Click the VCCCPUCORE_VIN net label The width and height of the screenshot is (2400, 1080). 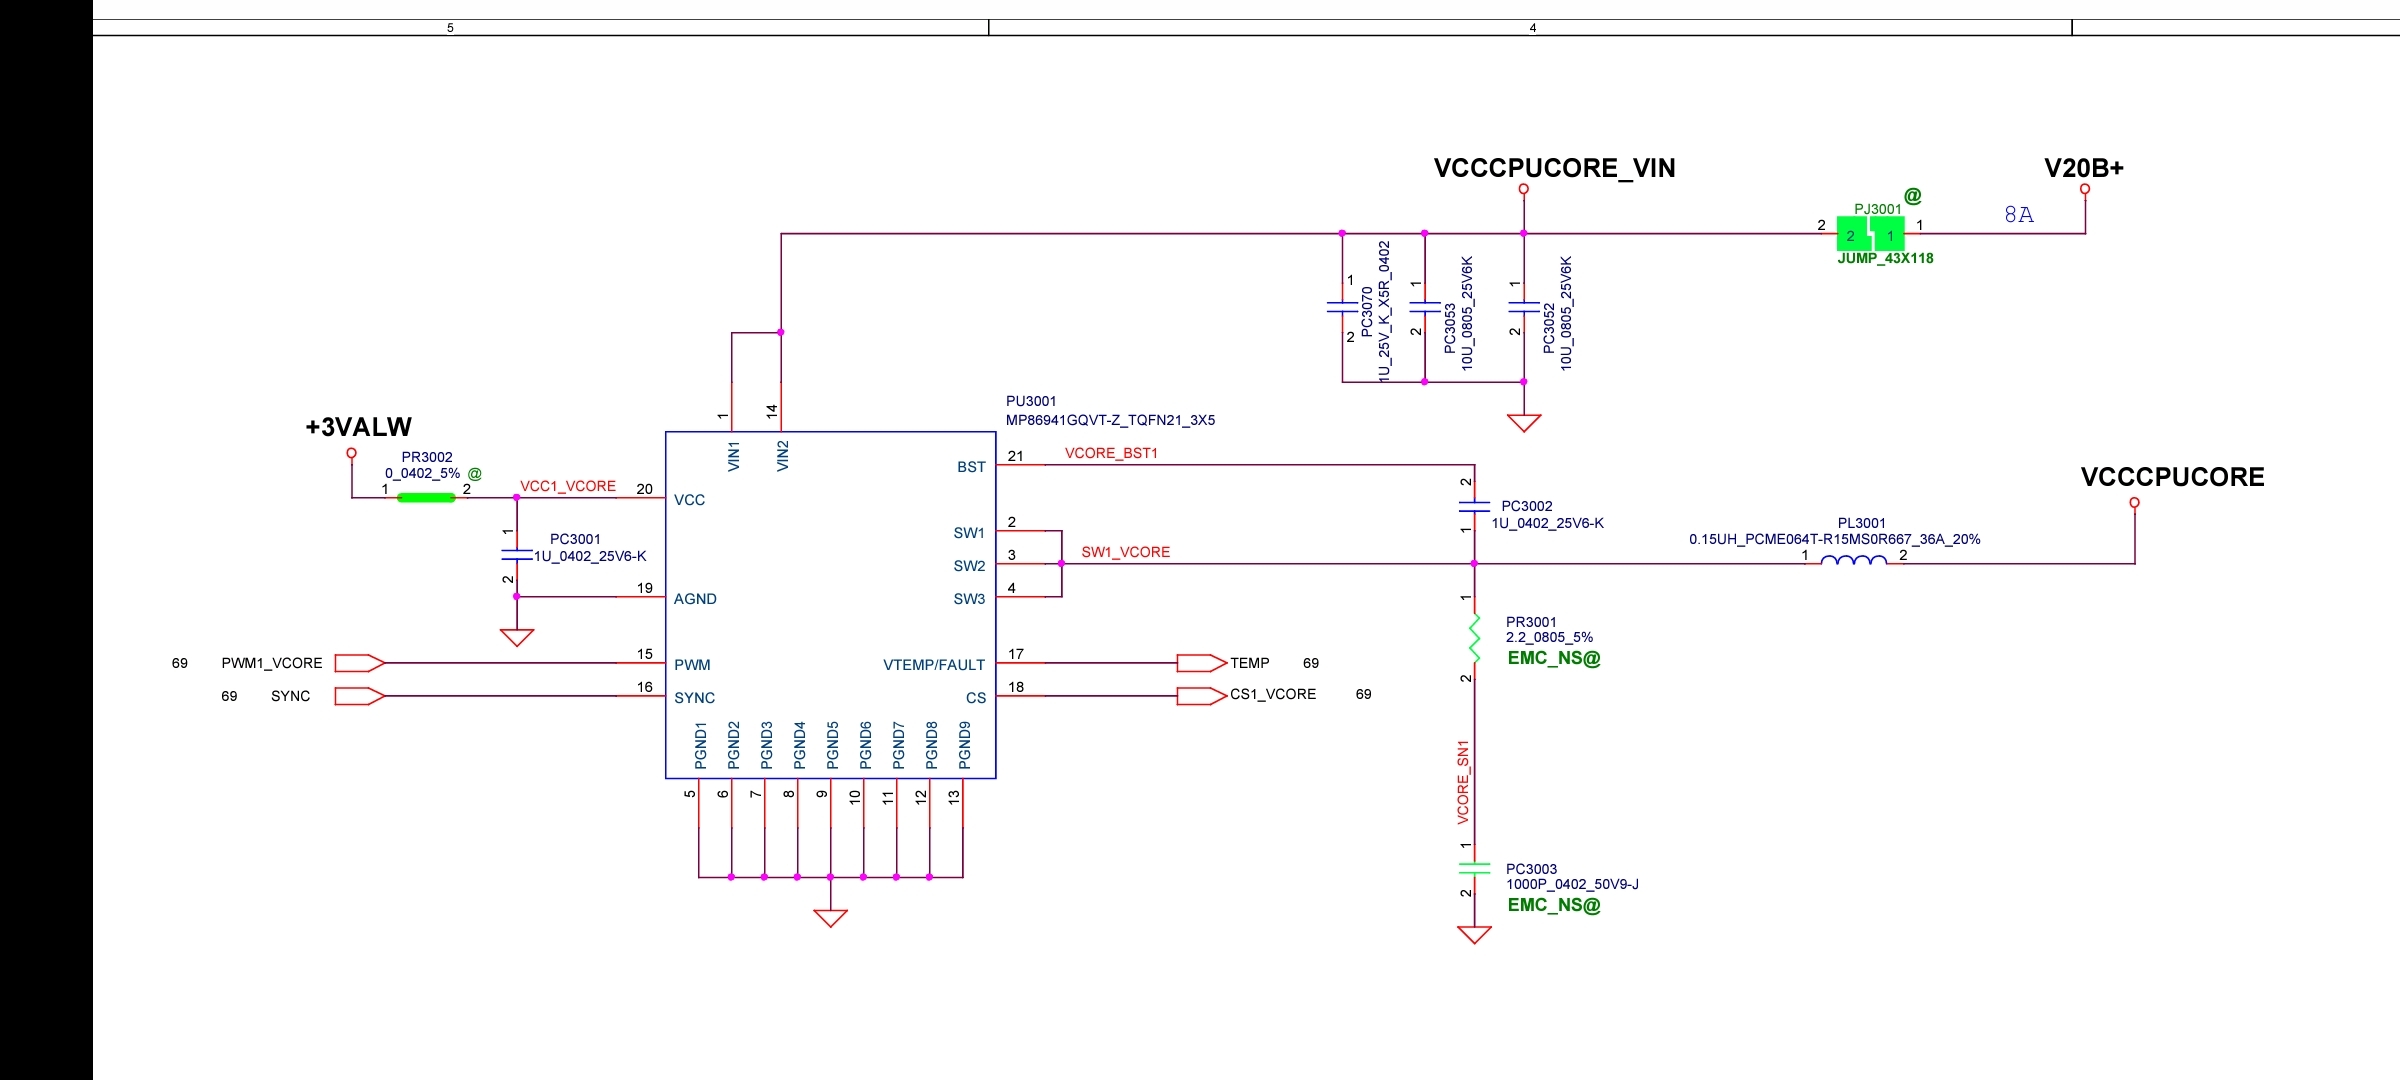(x=1554, y=168)
